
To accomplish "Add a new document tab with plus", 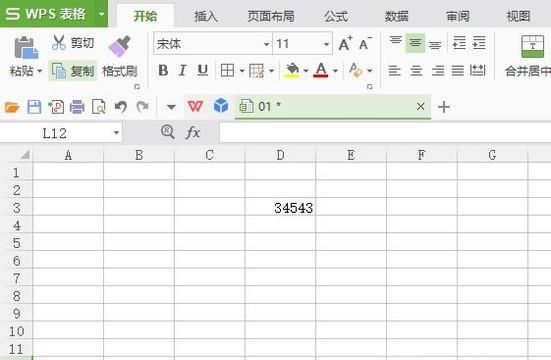I will point(444,107).
